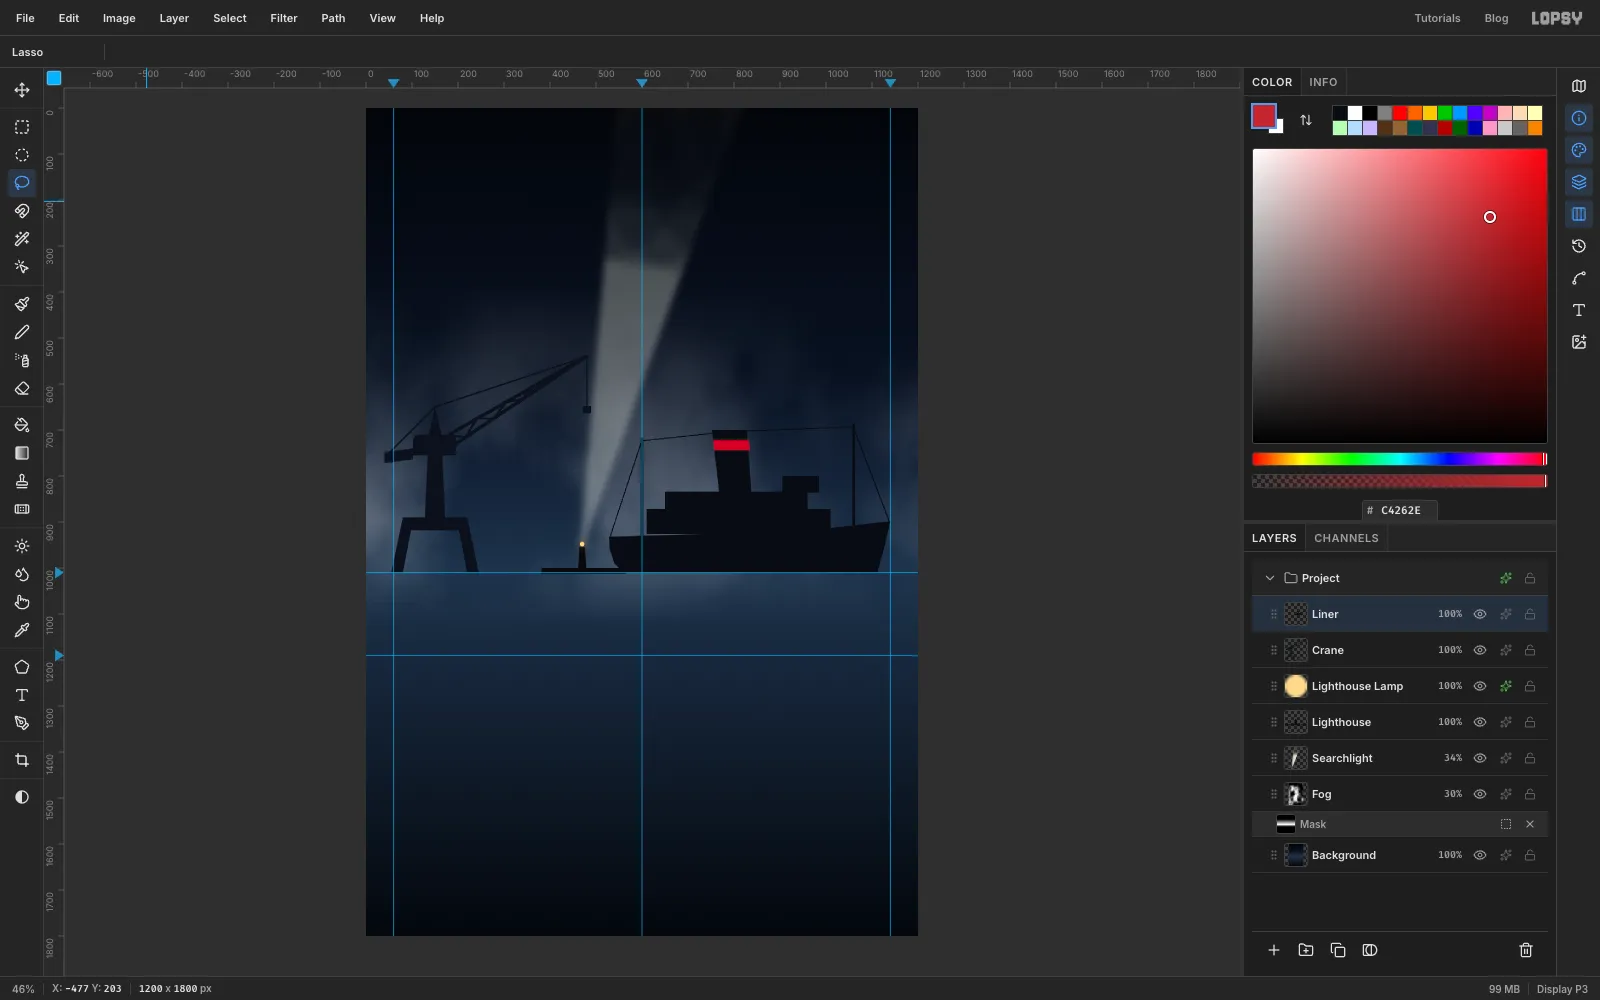This screenshot has height=1000, width=1600.
Task: Switch to the Info tab
Action: click(1323, 82)
